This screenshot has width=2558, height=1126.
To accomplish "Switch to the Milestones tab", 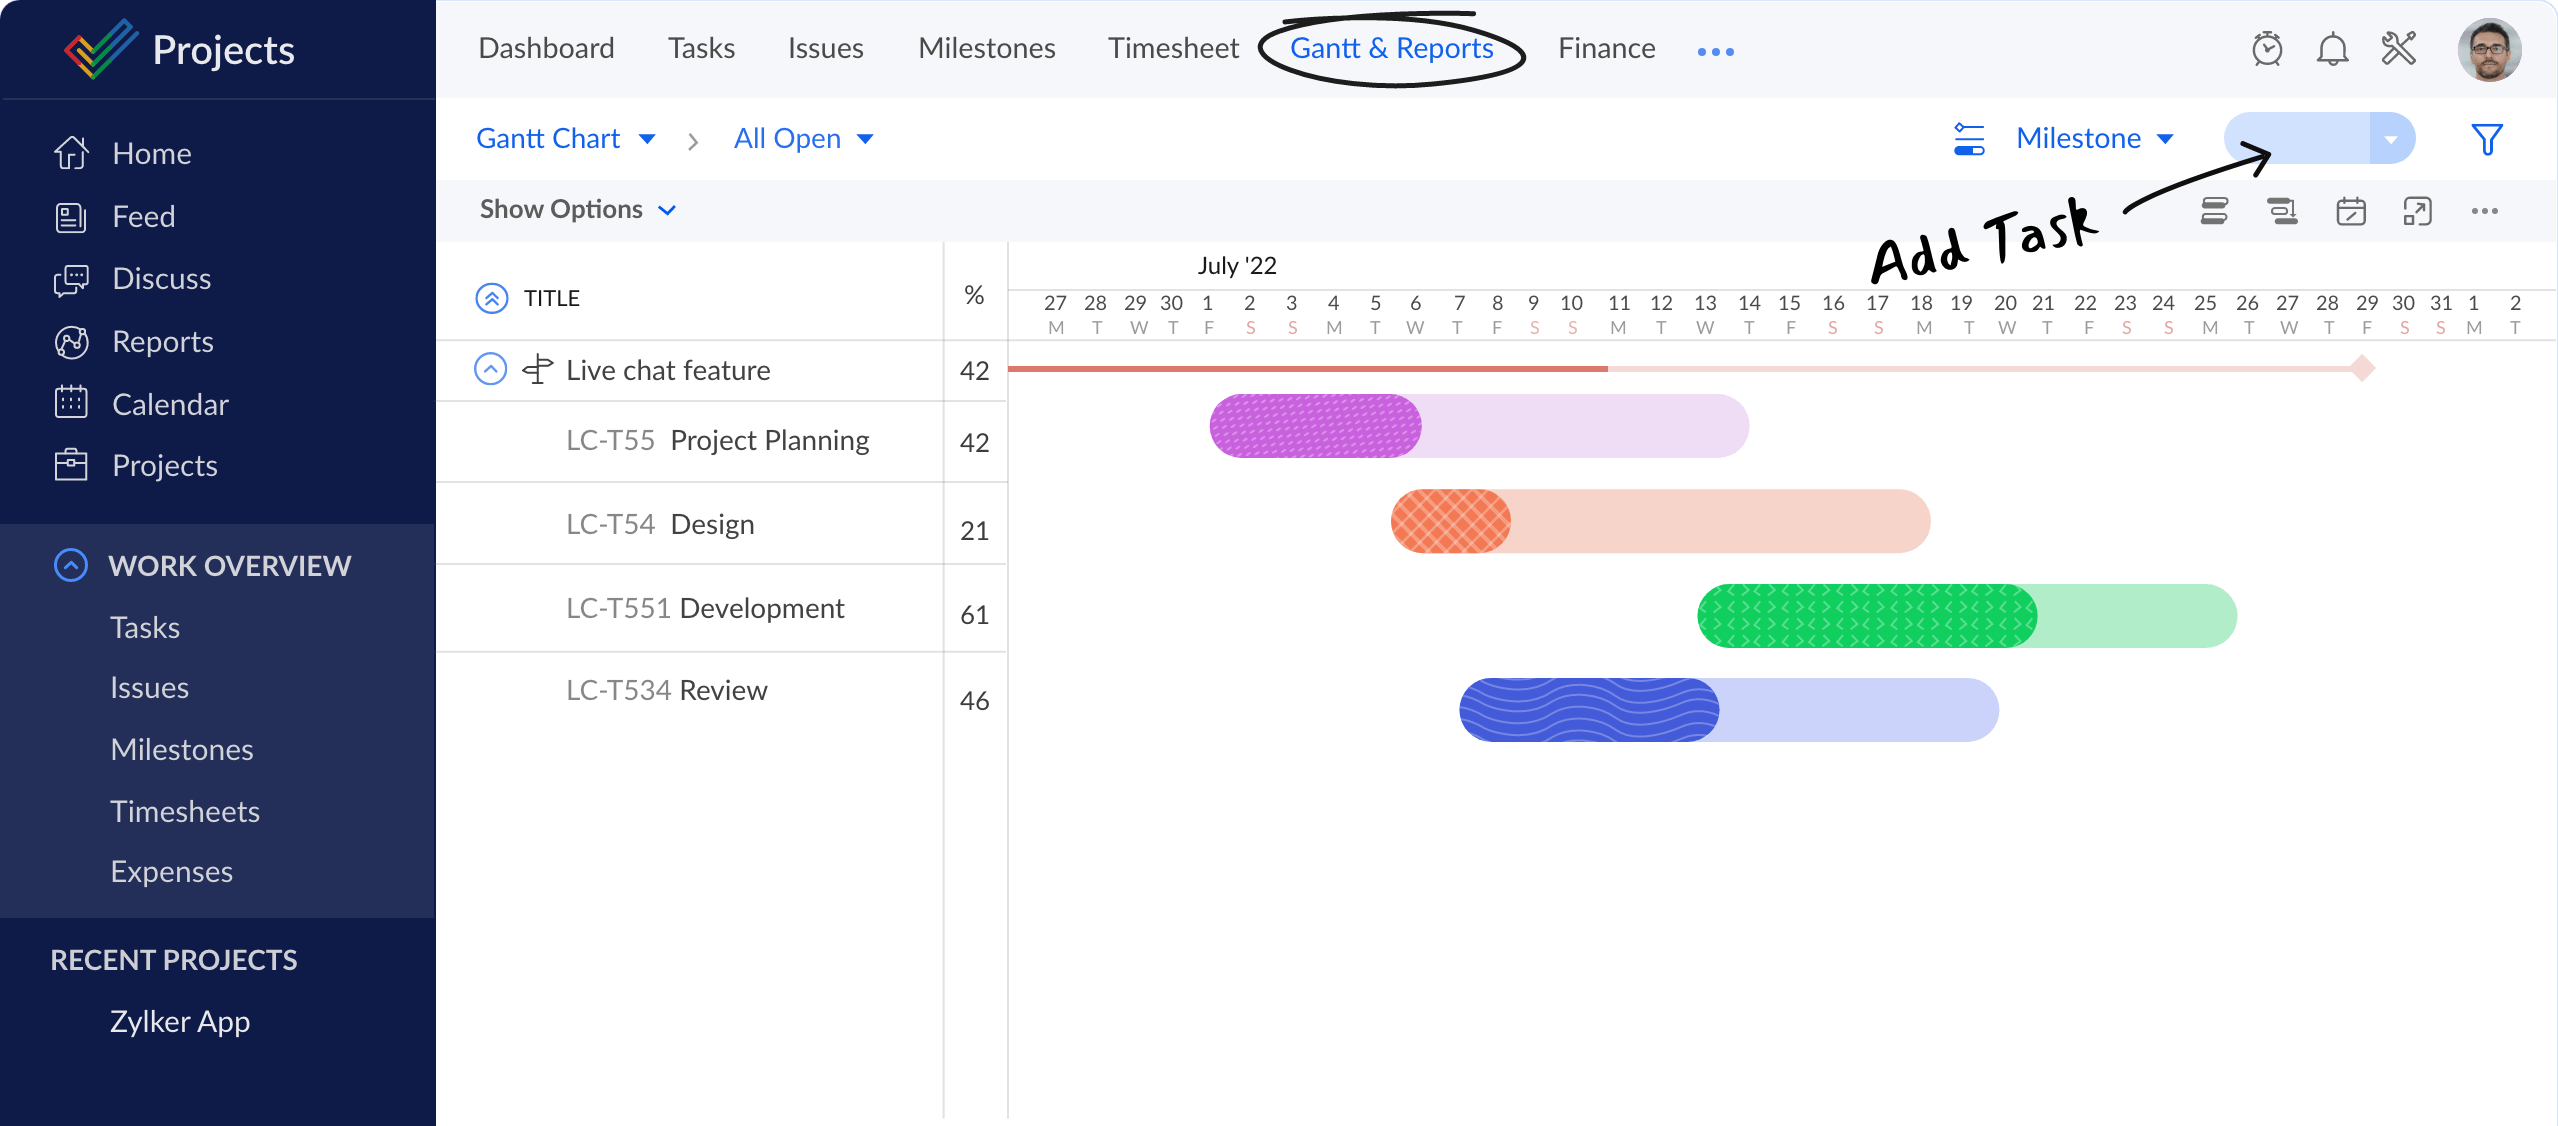I will pos(986,49).
